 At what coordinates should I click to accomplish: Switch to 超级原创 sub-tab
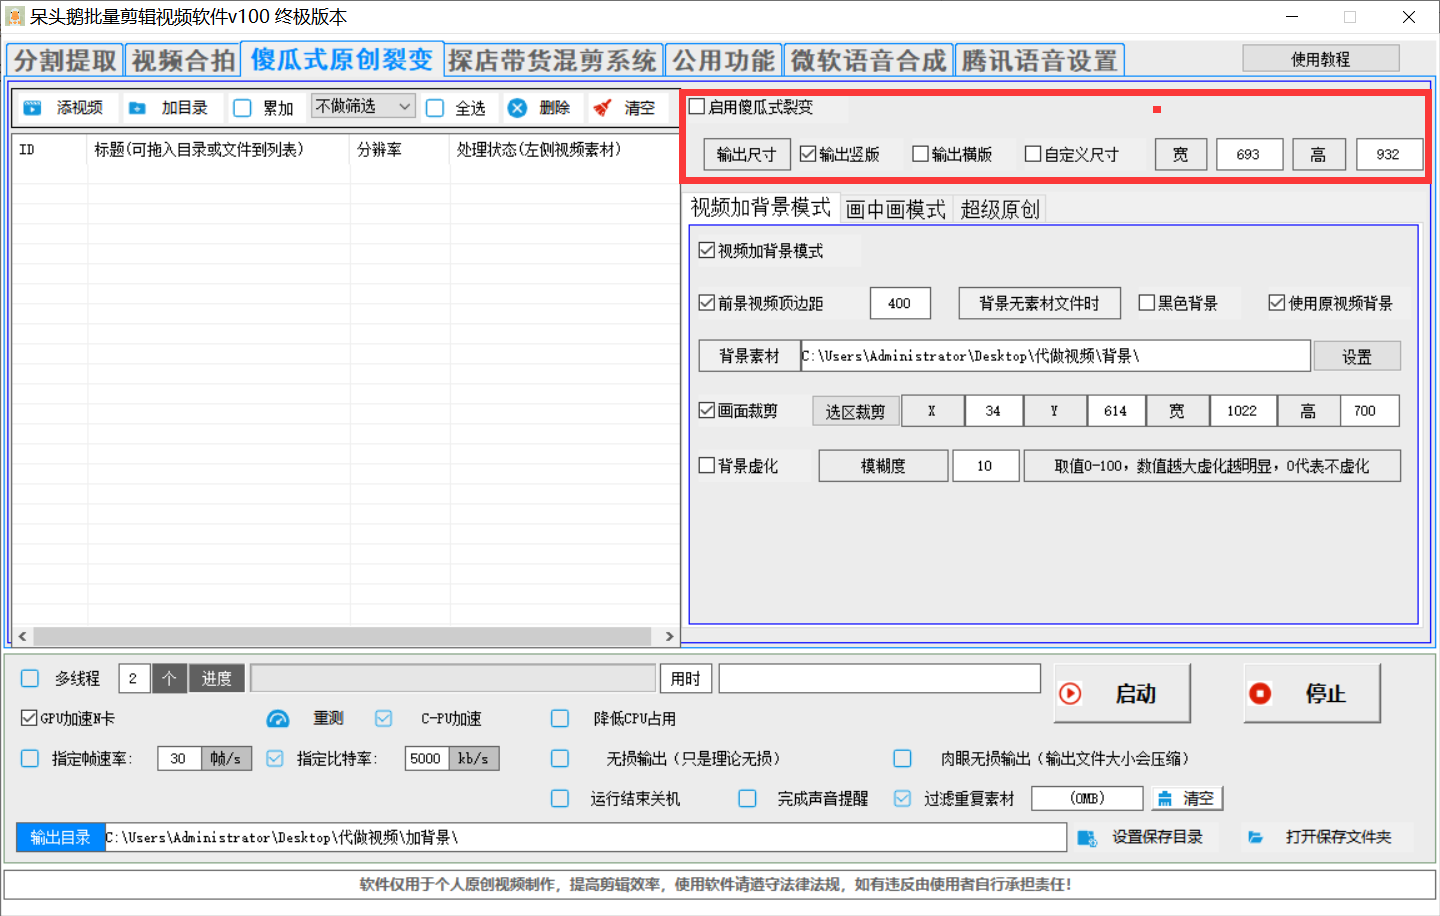(1000, 209)
